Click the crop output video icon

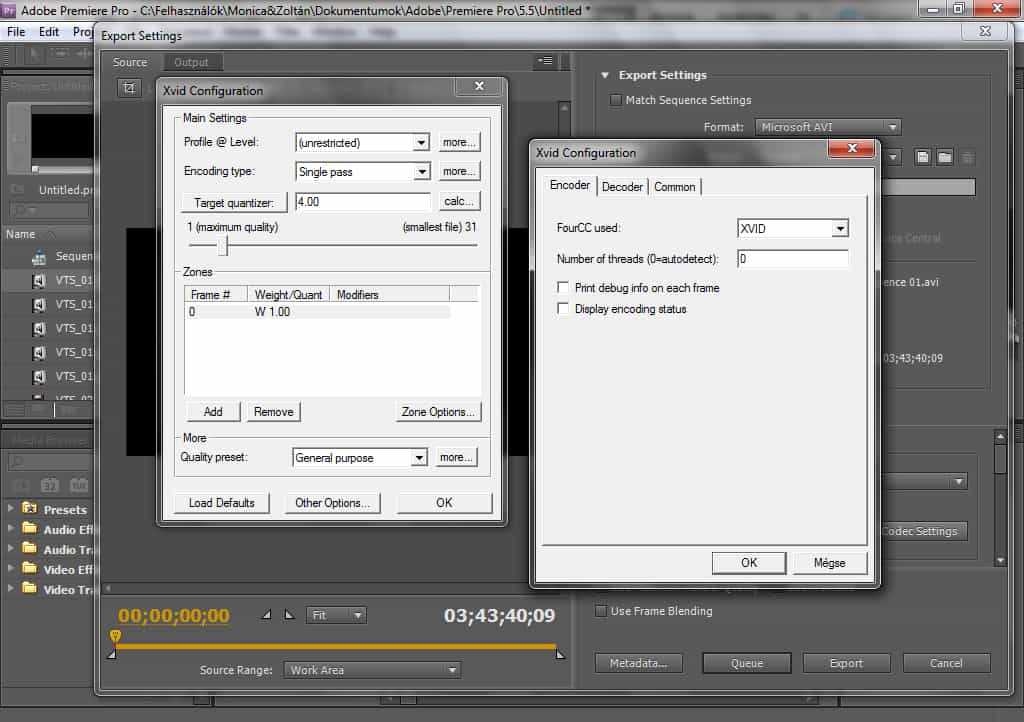coord(129,88)
